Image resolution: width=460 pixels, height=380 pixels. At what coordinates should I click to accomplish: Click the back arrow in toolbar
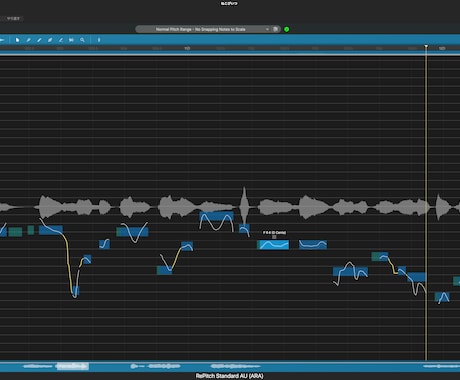tap(2, 40)
